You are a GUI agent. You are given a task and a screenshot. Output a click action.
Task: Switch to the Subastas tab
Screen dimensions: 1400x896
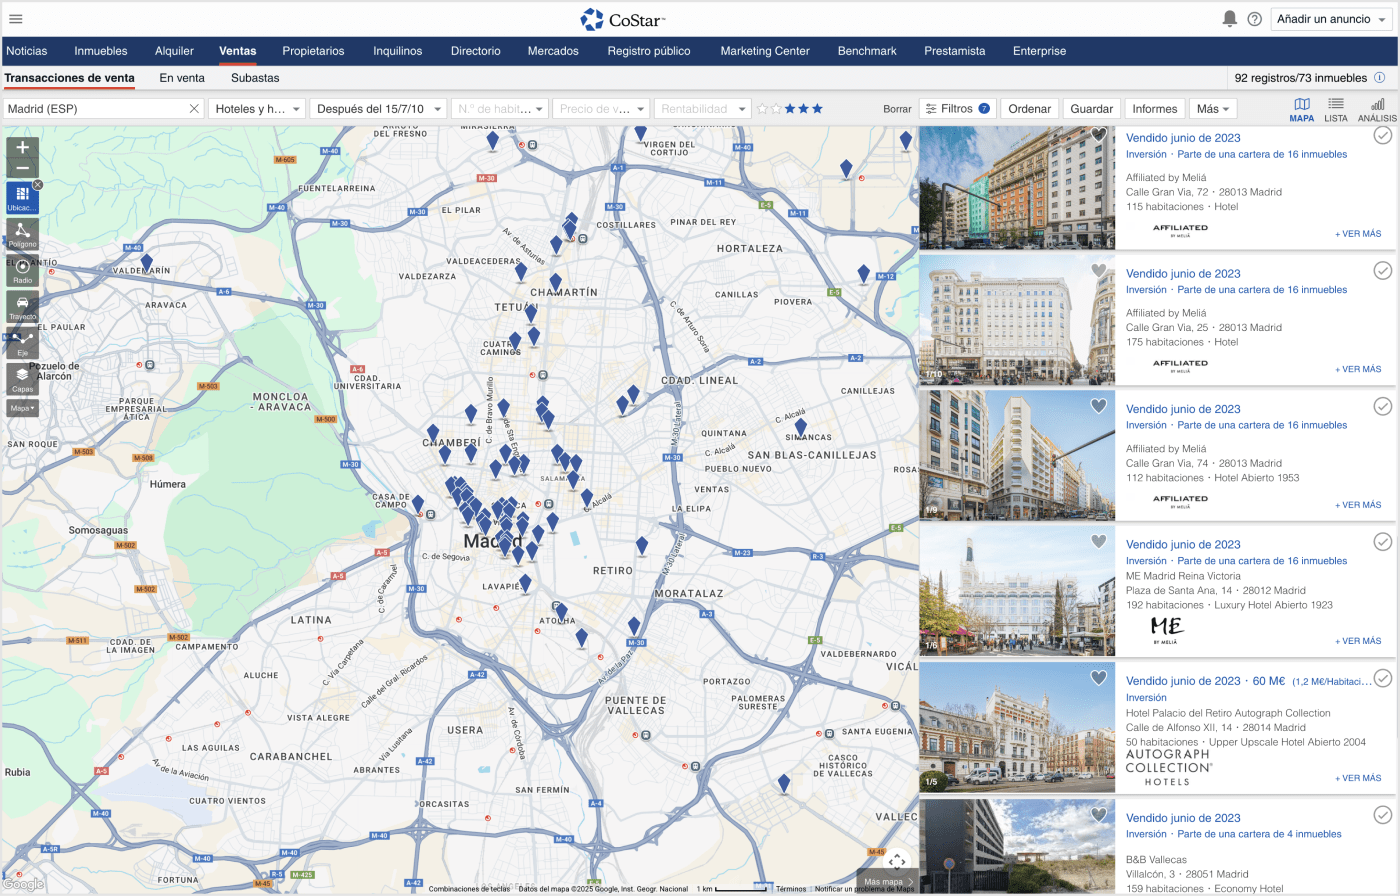(255, 78)
